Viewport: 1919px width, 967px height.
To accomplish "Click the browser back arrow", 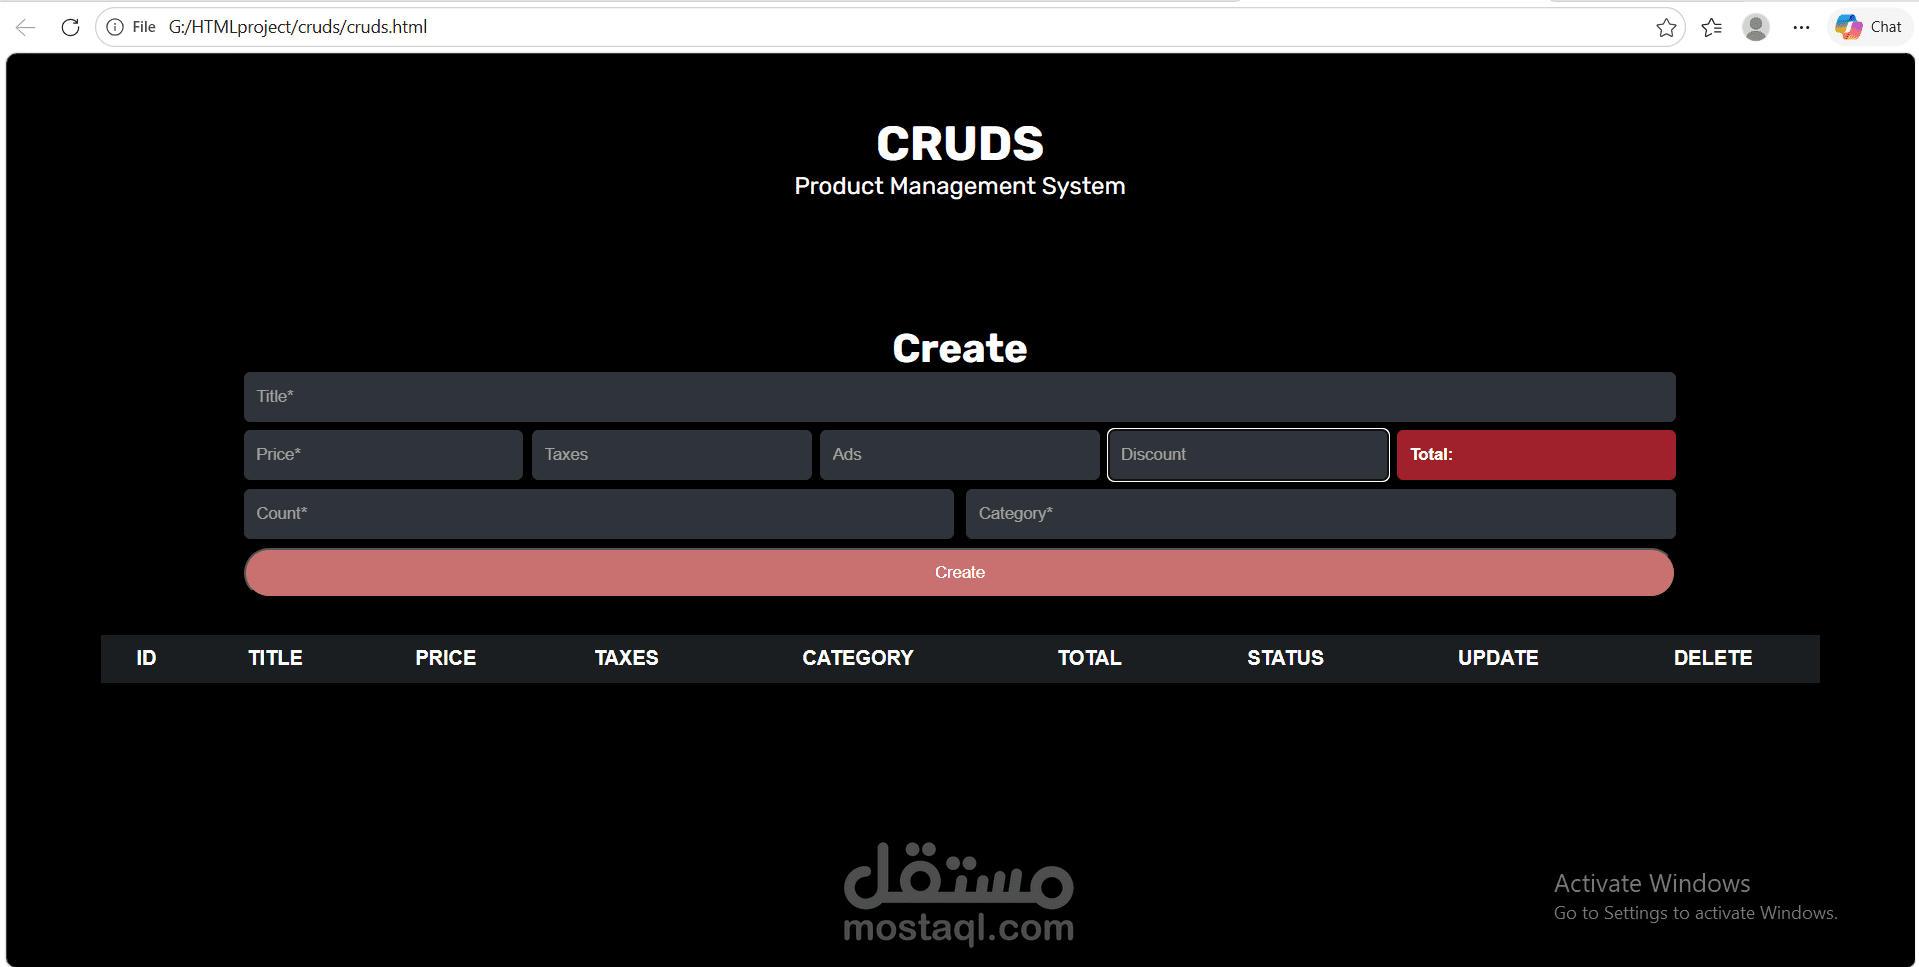I will (x=23, y=27).
